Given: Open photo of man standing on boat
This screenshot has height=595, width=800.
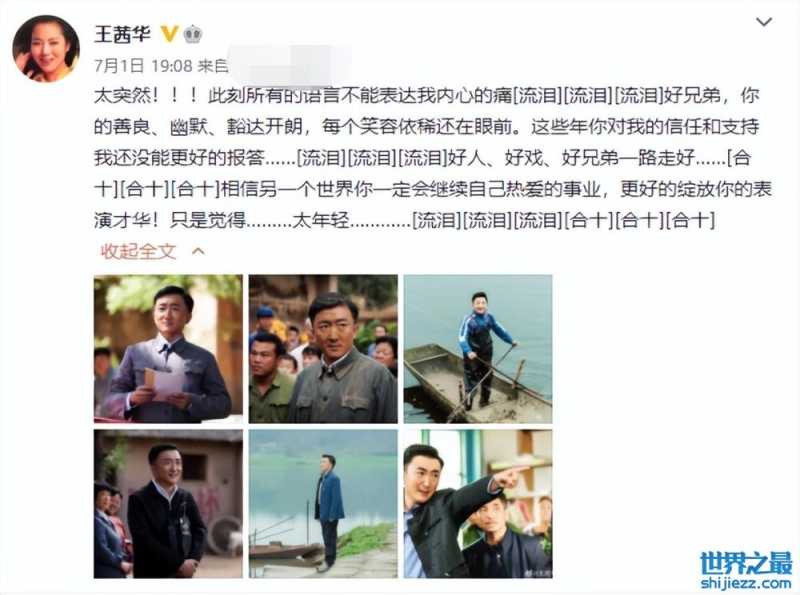Looking at the screenshot, I should 478,349.
